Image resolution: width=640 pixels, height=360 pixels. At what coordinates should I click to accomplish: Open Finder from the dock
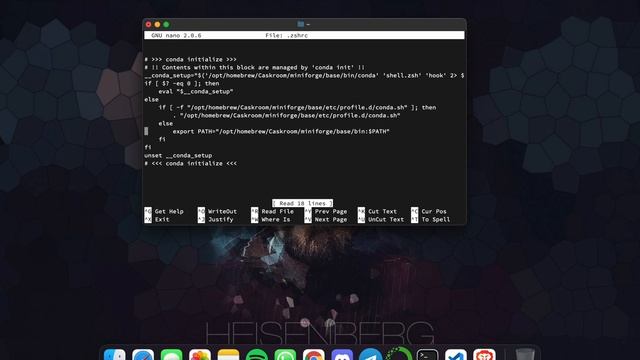tap(115, 354)
